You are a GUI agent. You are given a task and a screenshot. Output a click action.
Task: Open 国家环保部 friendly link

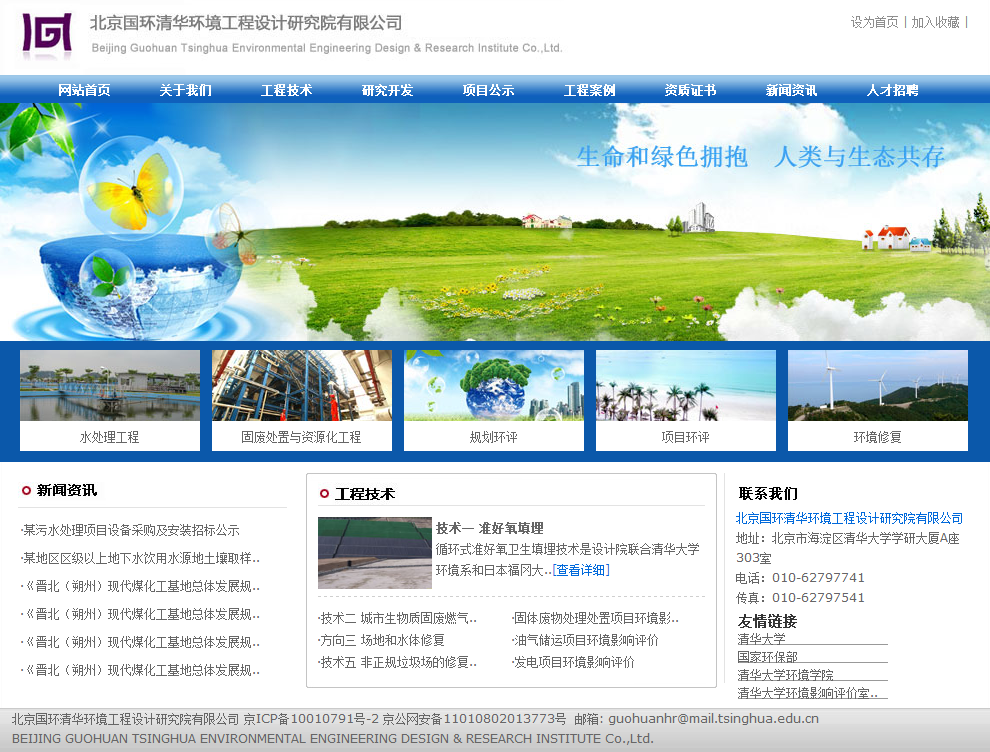pyautogui.click(x=768, y=657)
